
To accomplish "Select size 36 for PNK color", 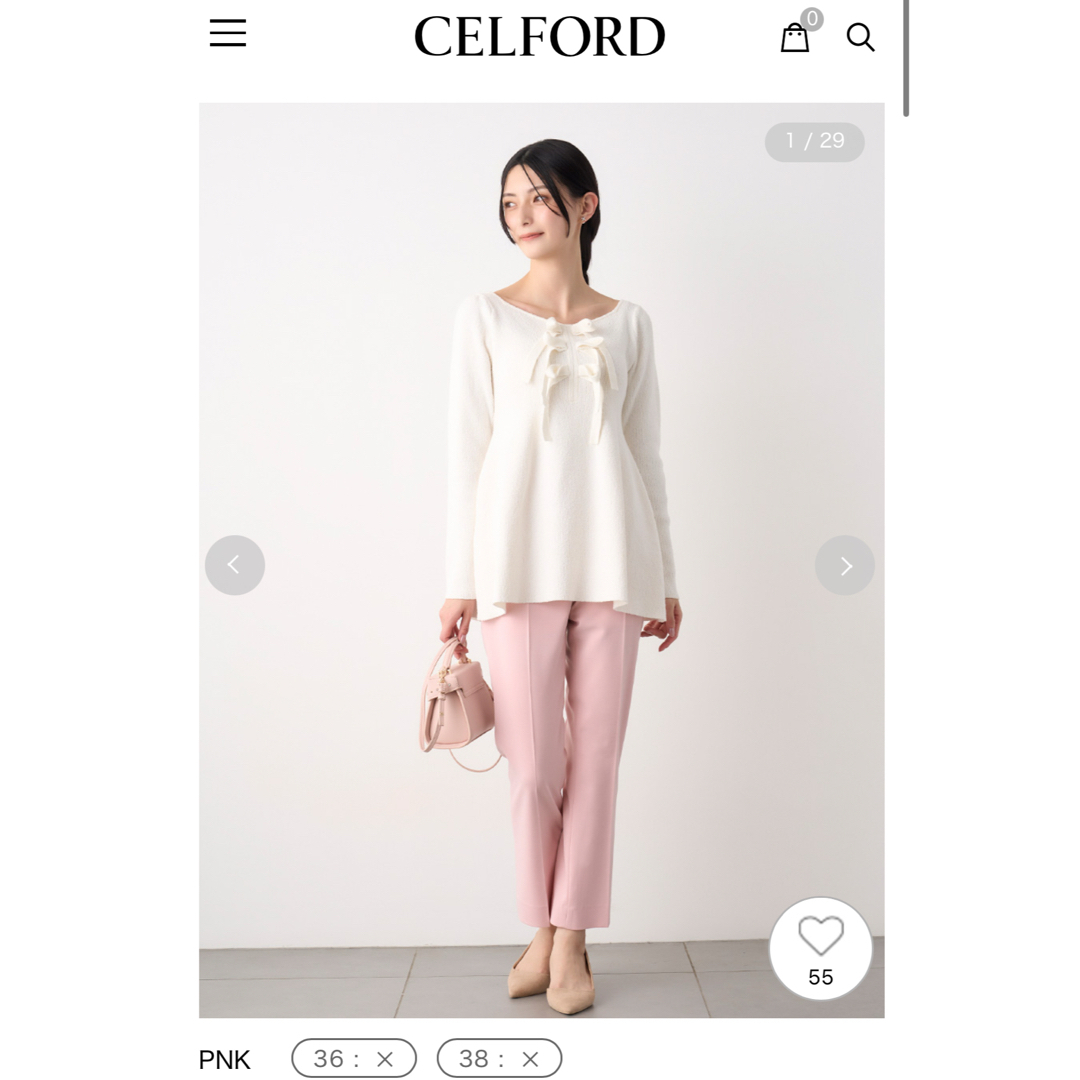I will pos(354,1058).
